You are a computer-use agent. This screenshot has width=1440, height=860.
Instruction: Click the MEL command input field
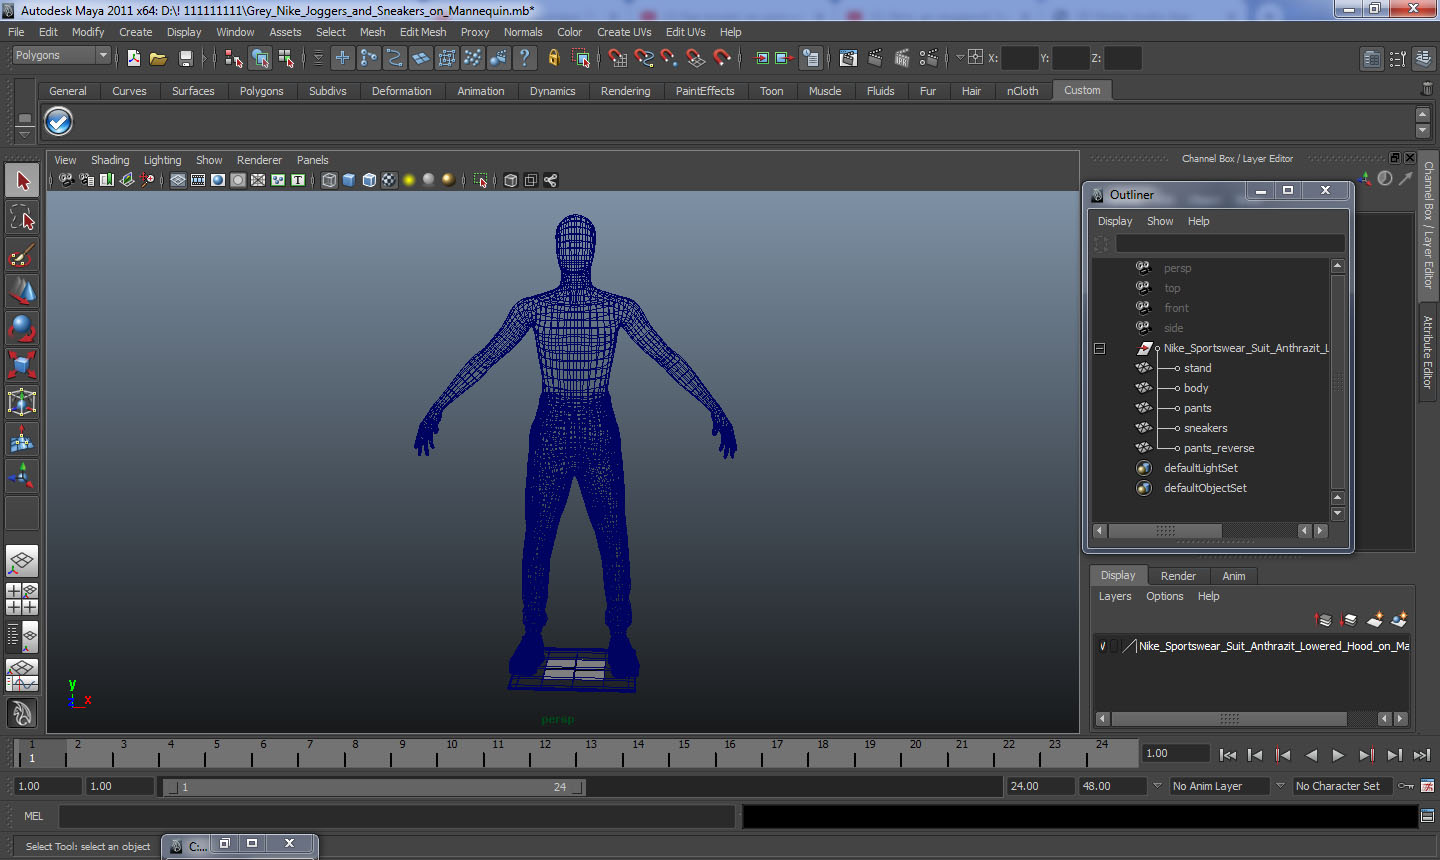[397, 816]
